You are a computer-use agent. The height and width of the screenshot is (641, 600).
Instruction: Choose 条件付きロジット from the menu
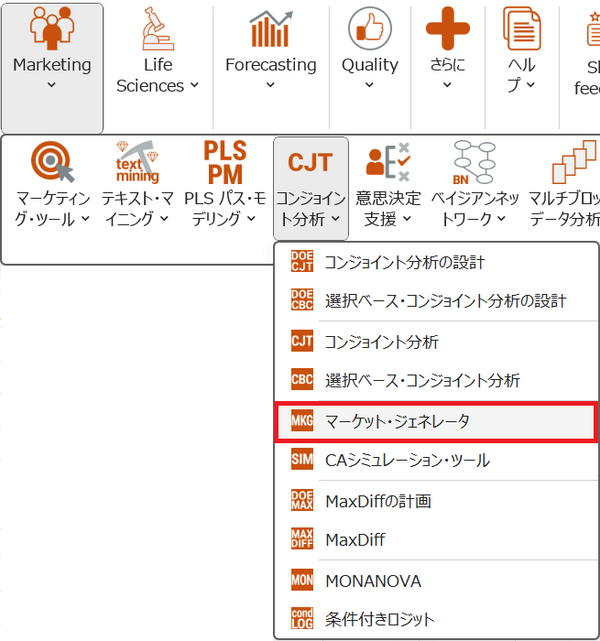click(x=379, y=618)
